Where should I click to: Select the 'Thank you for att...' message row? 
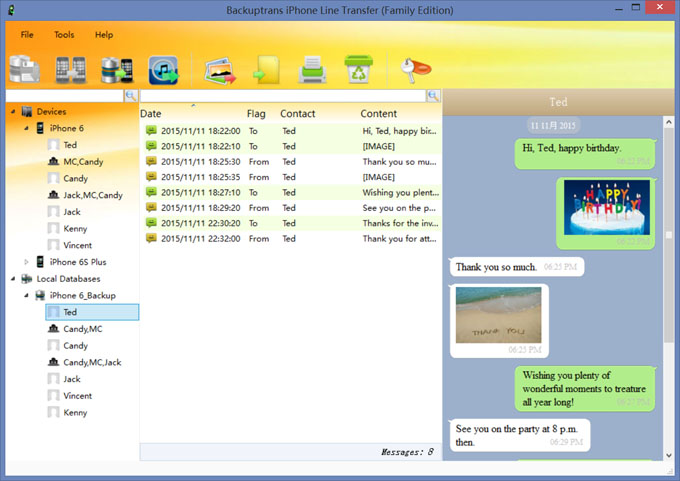(292, 239)
